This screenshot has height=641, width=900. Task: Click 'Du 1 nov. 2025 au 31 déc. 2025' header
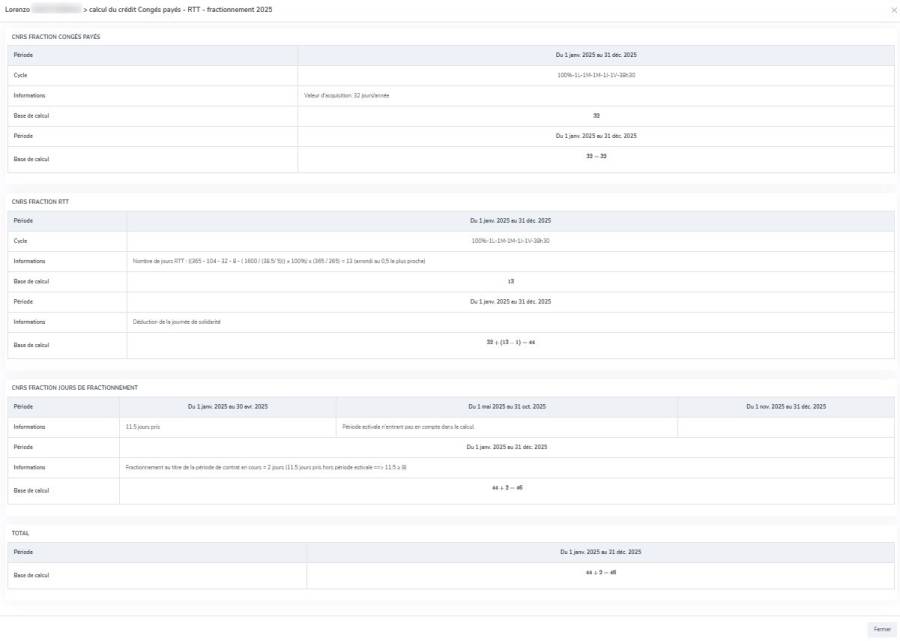[x=785, y=406]
